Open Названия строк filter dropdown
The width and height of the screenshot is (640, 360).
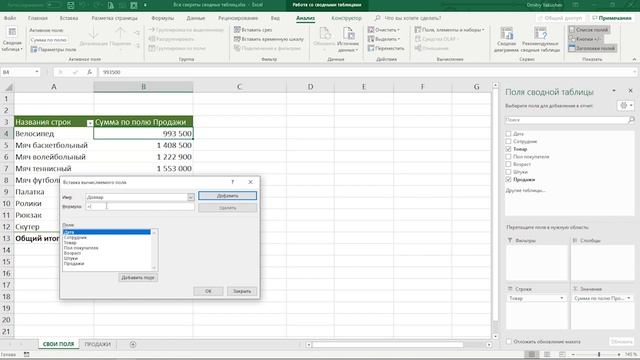[x=90, y=123]
